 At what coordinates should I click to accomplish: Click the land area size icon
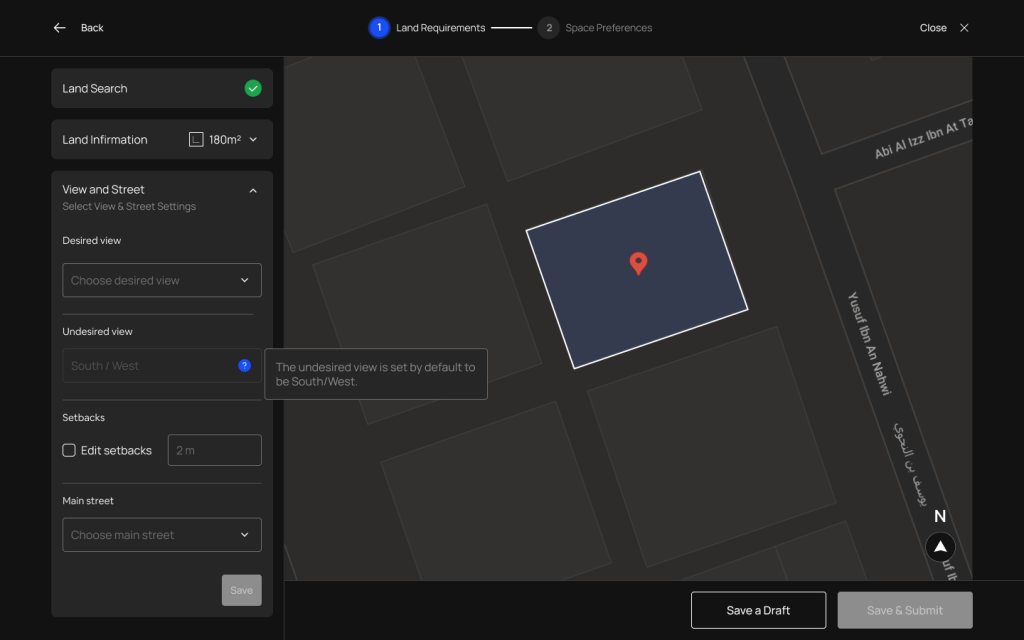click(196, 140)
